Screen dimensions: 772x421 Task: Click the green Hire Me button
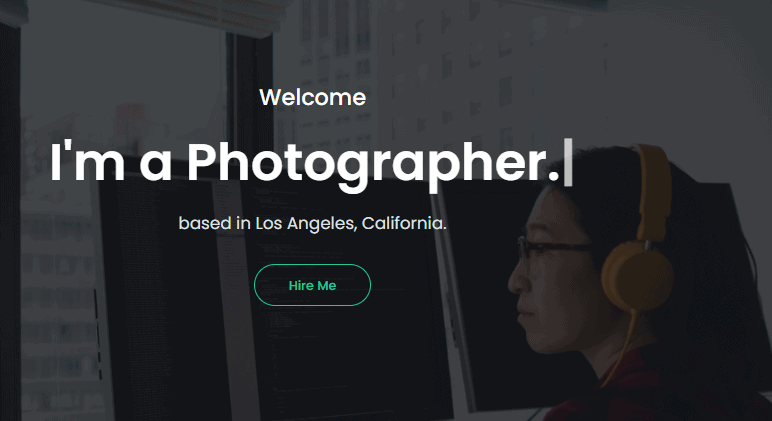(x=312, y=285)
